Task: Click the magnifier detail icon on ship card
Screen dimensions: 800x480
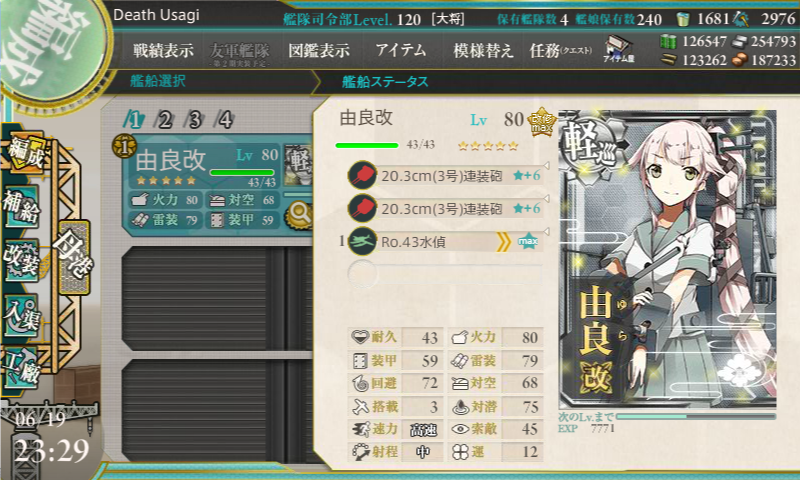Action: 299,215
